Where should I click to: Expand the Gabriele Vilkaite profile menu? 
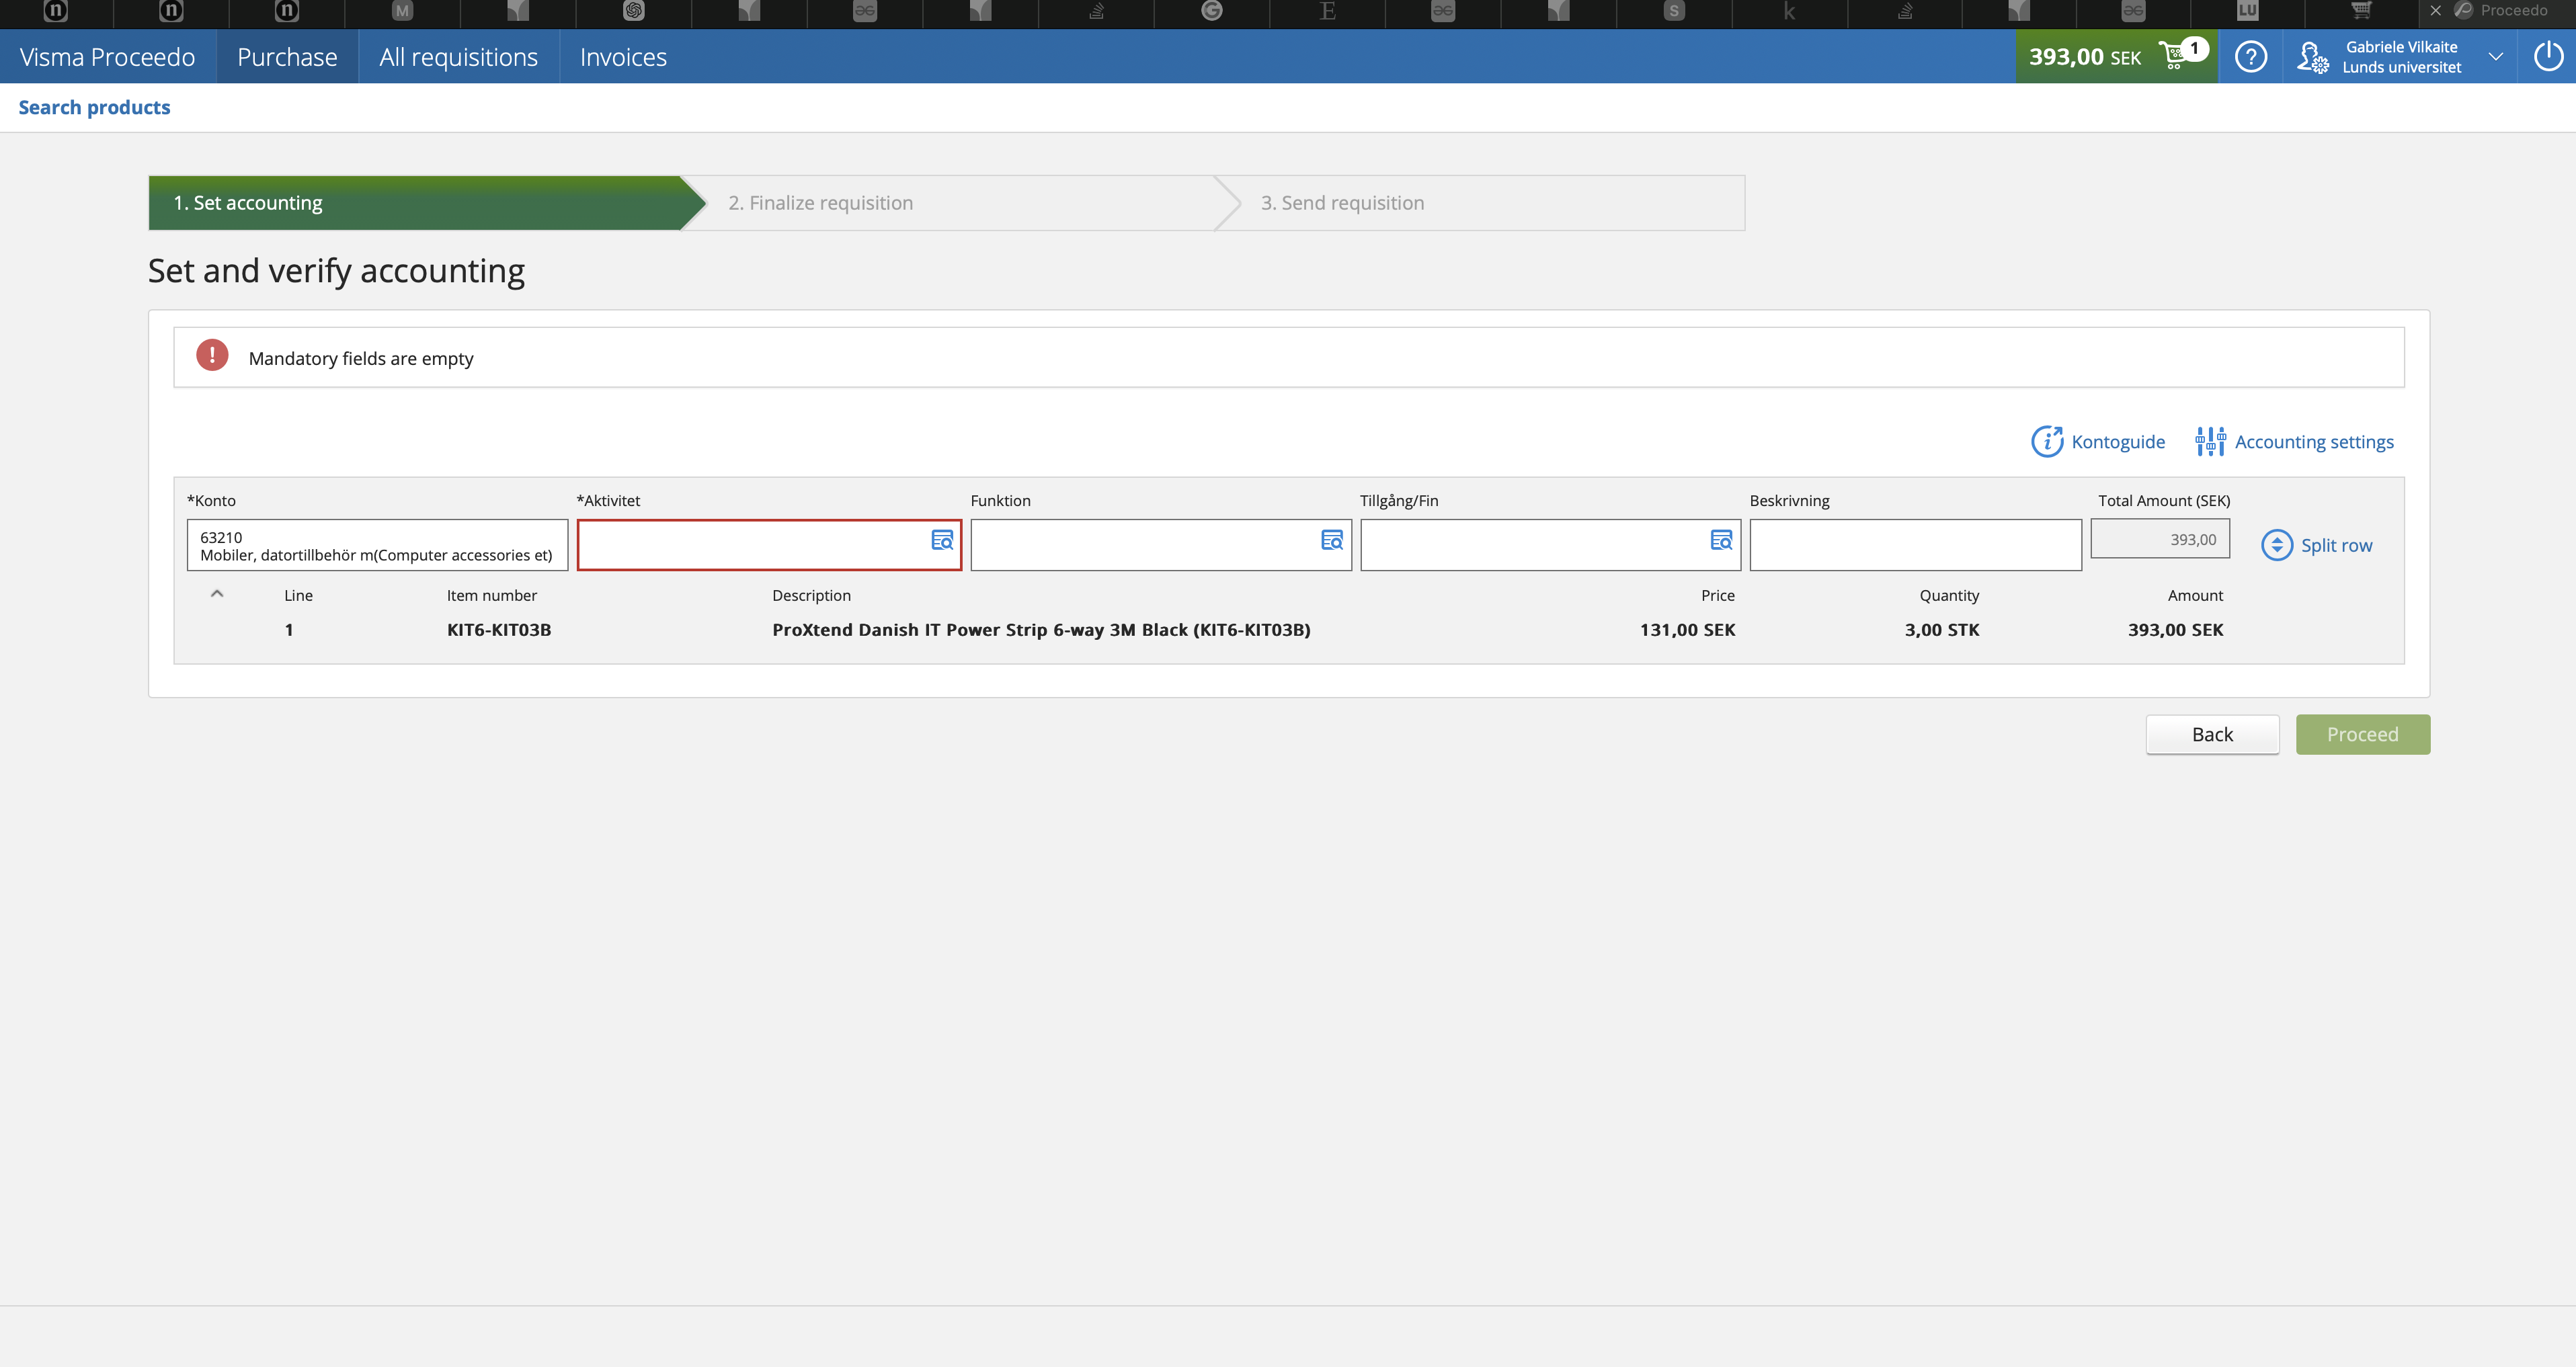[2312, 56]
